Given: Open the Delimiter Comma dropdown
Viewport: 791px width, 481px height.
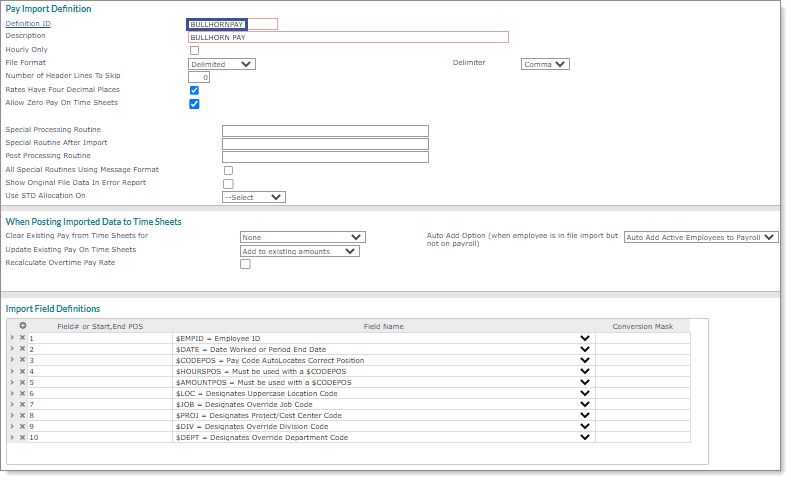Looking at the screenshot, I should [545, 64].
